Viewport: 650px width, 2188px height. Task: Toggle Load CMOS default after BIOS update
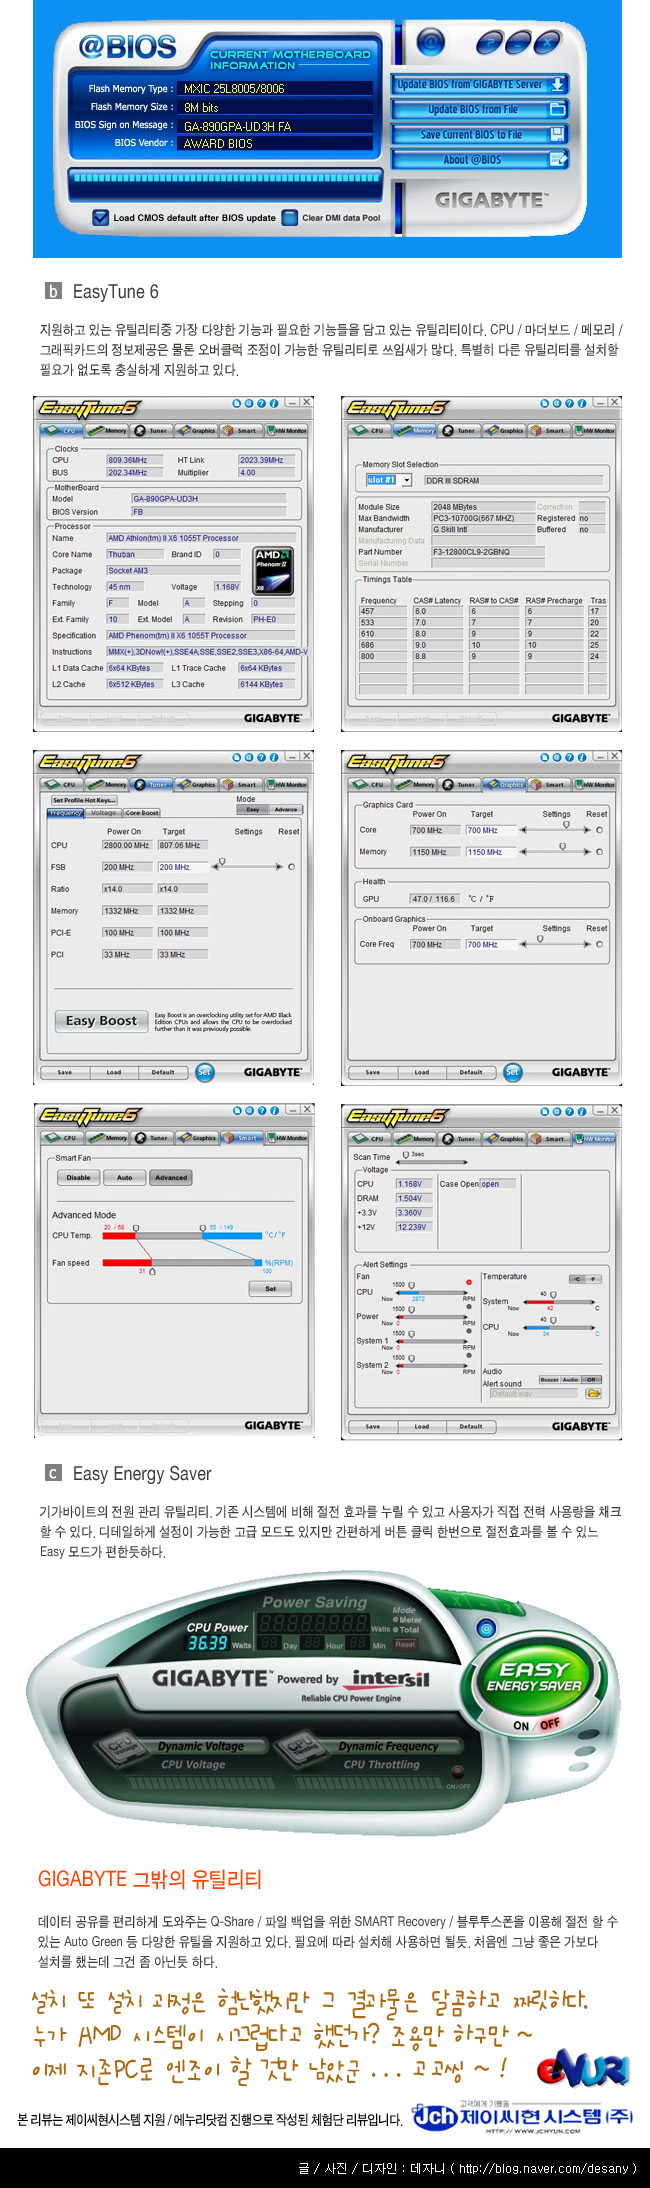(100, 217)
